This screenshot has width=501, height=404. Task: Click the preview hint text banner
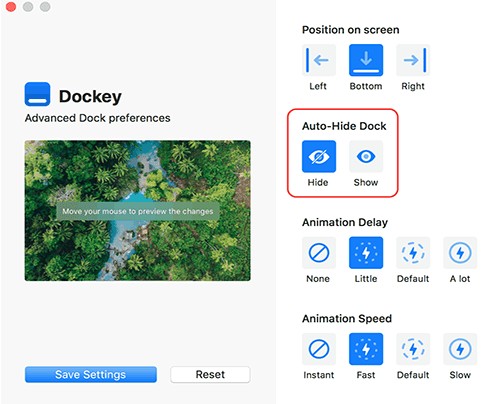[x=138, y=211]
